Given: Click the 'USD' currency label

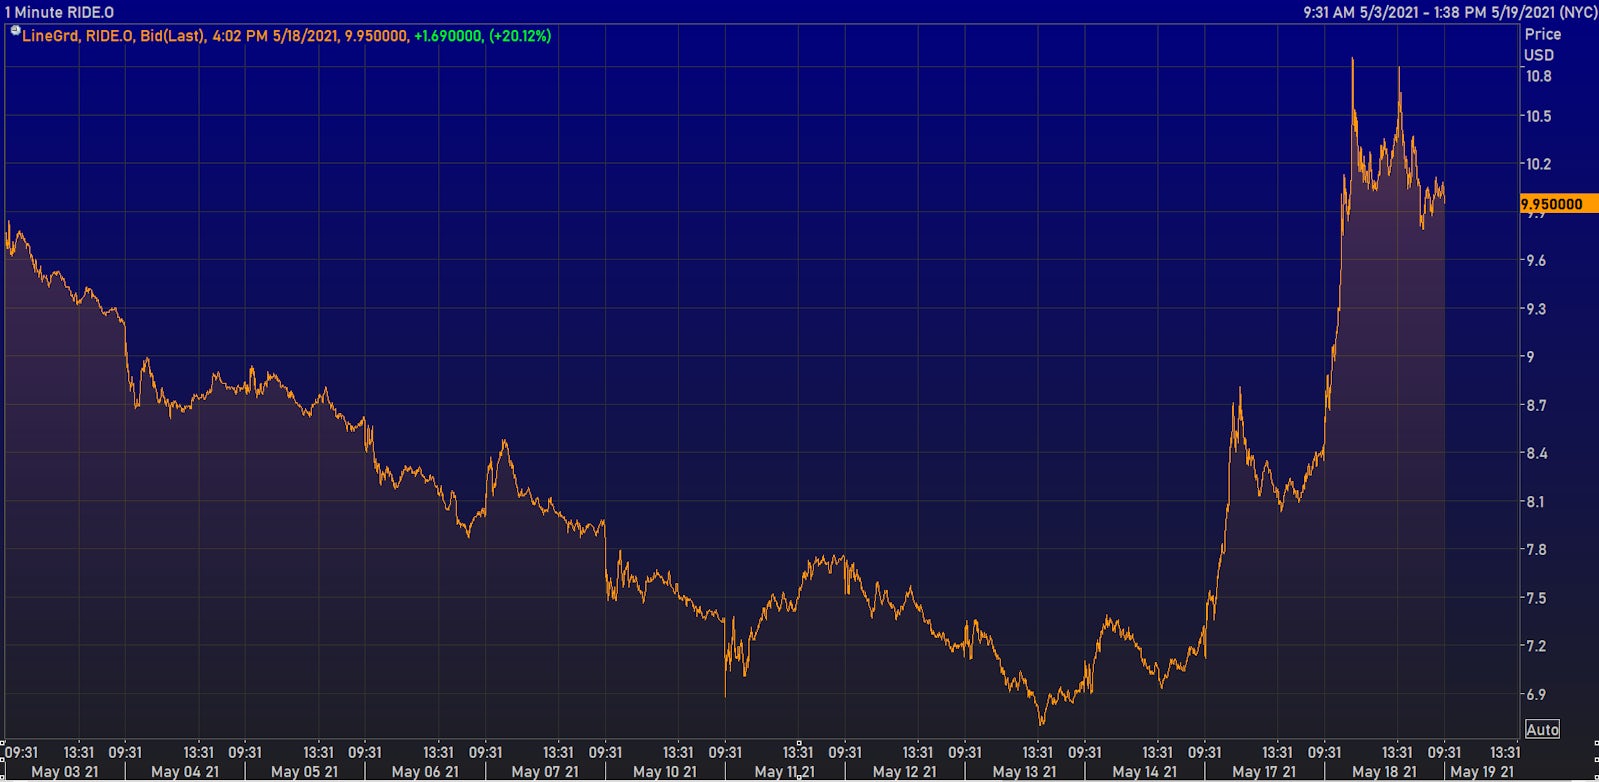Looking at the screenshot, I should click(x=1539, y=55).
